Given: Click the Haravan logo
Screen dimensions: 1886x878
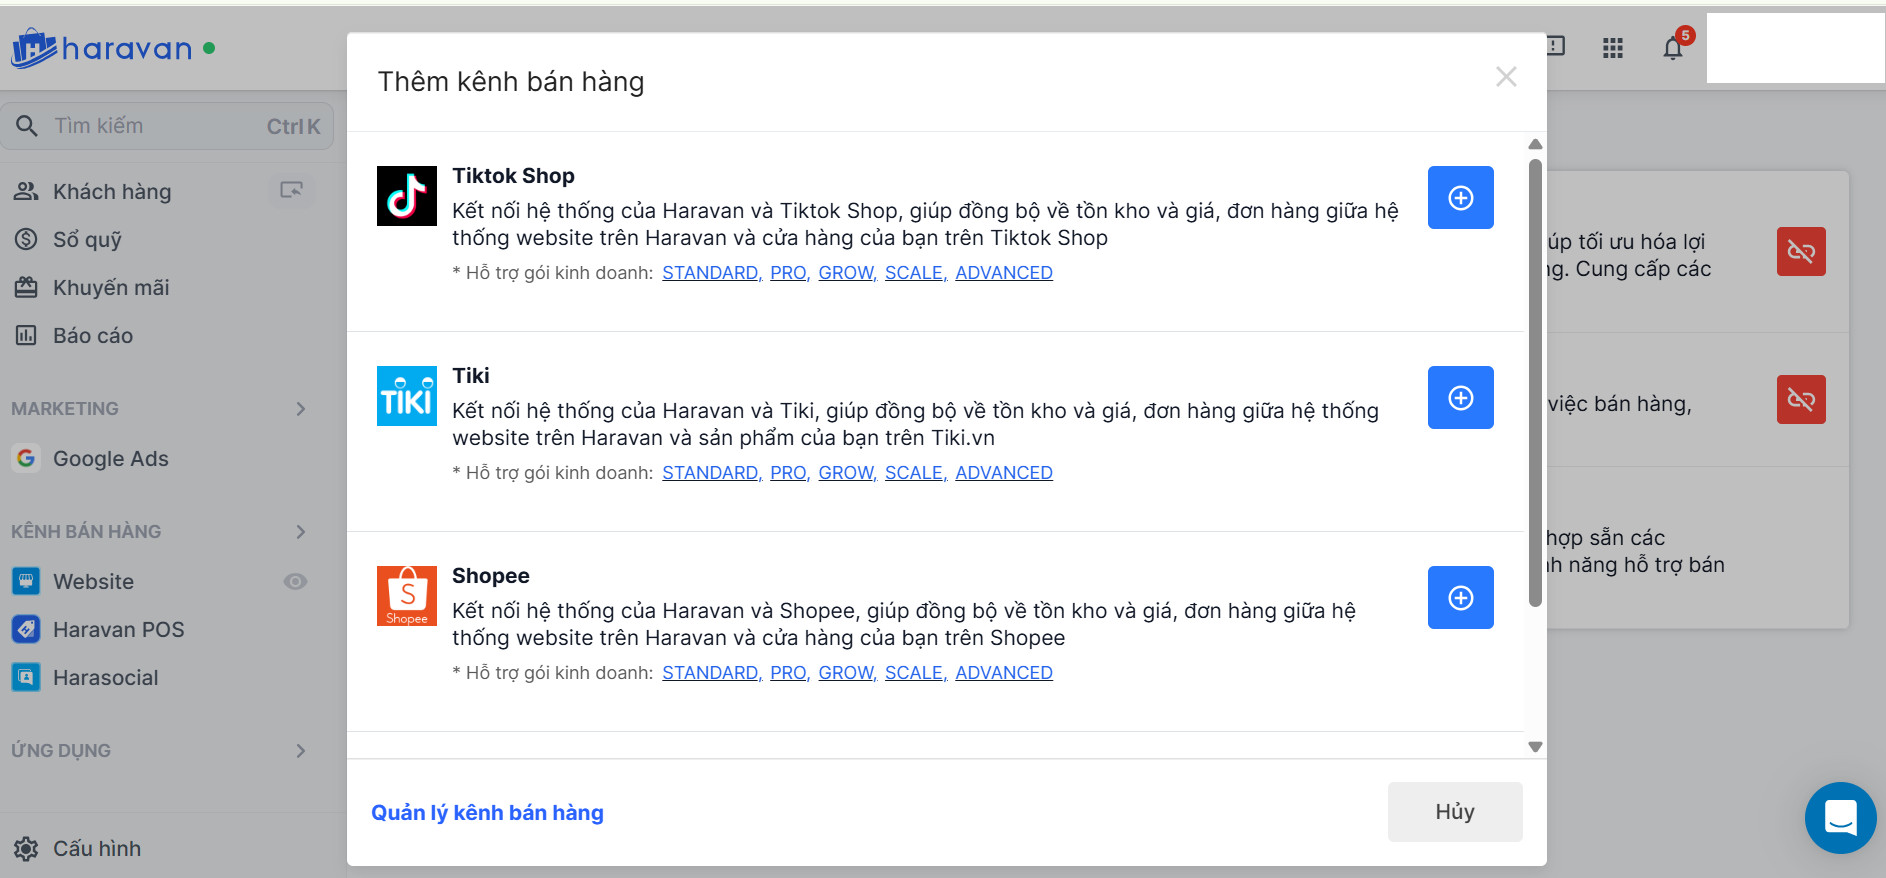Looking at the screenshot, I should 101,48.
